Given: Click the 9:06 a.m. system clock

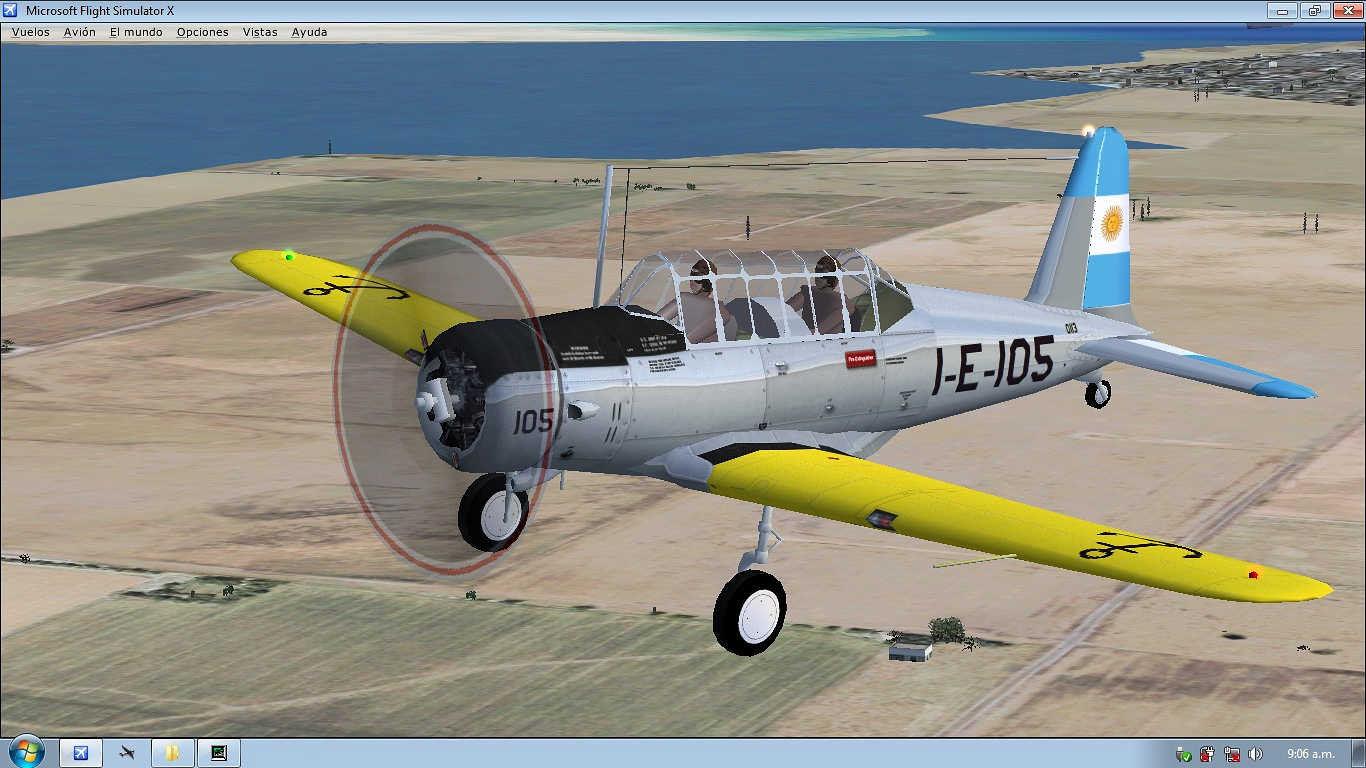Looking at the screenshot, I should tap(1310, 754).
